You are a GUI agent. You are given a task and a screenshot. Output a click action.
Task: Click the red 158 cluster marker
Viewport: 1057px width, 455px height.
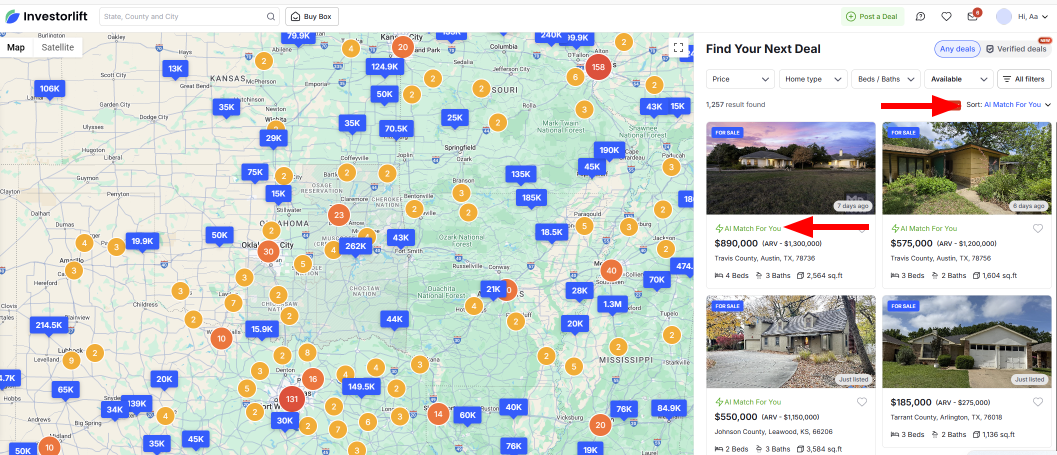tap(598, 67)
